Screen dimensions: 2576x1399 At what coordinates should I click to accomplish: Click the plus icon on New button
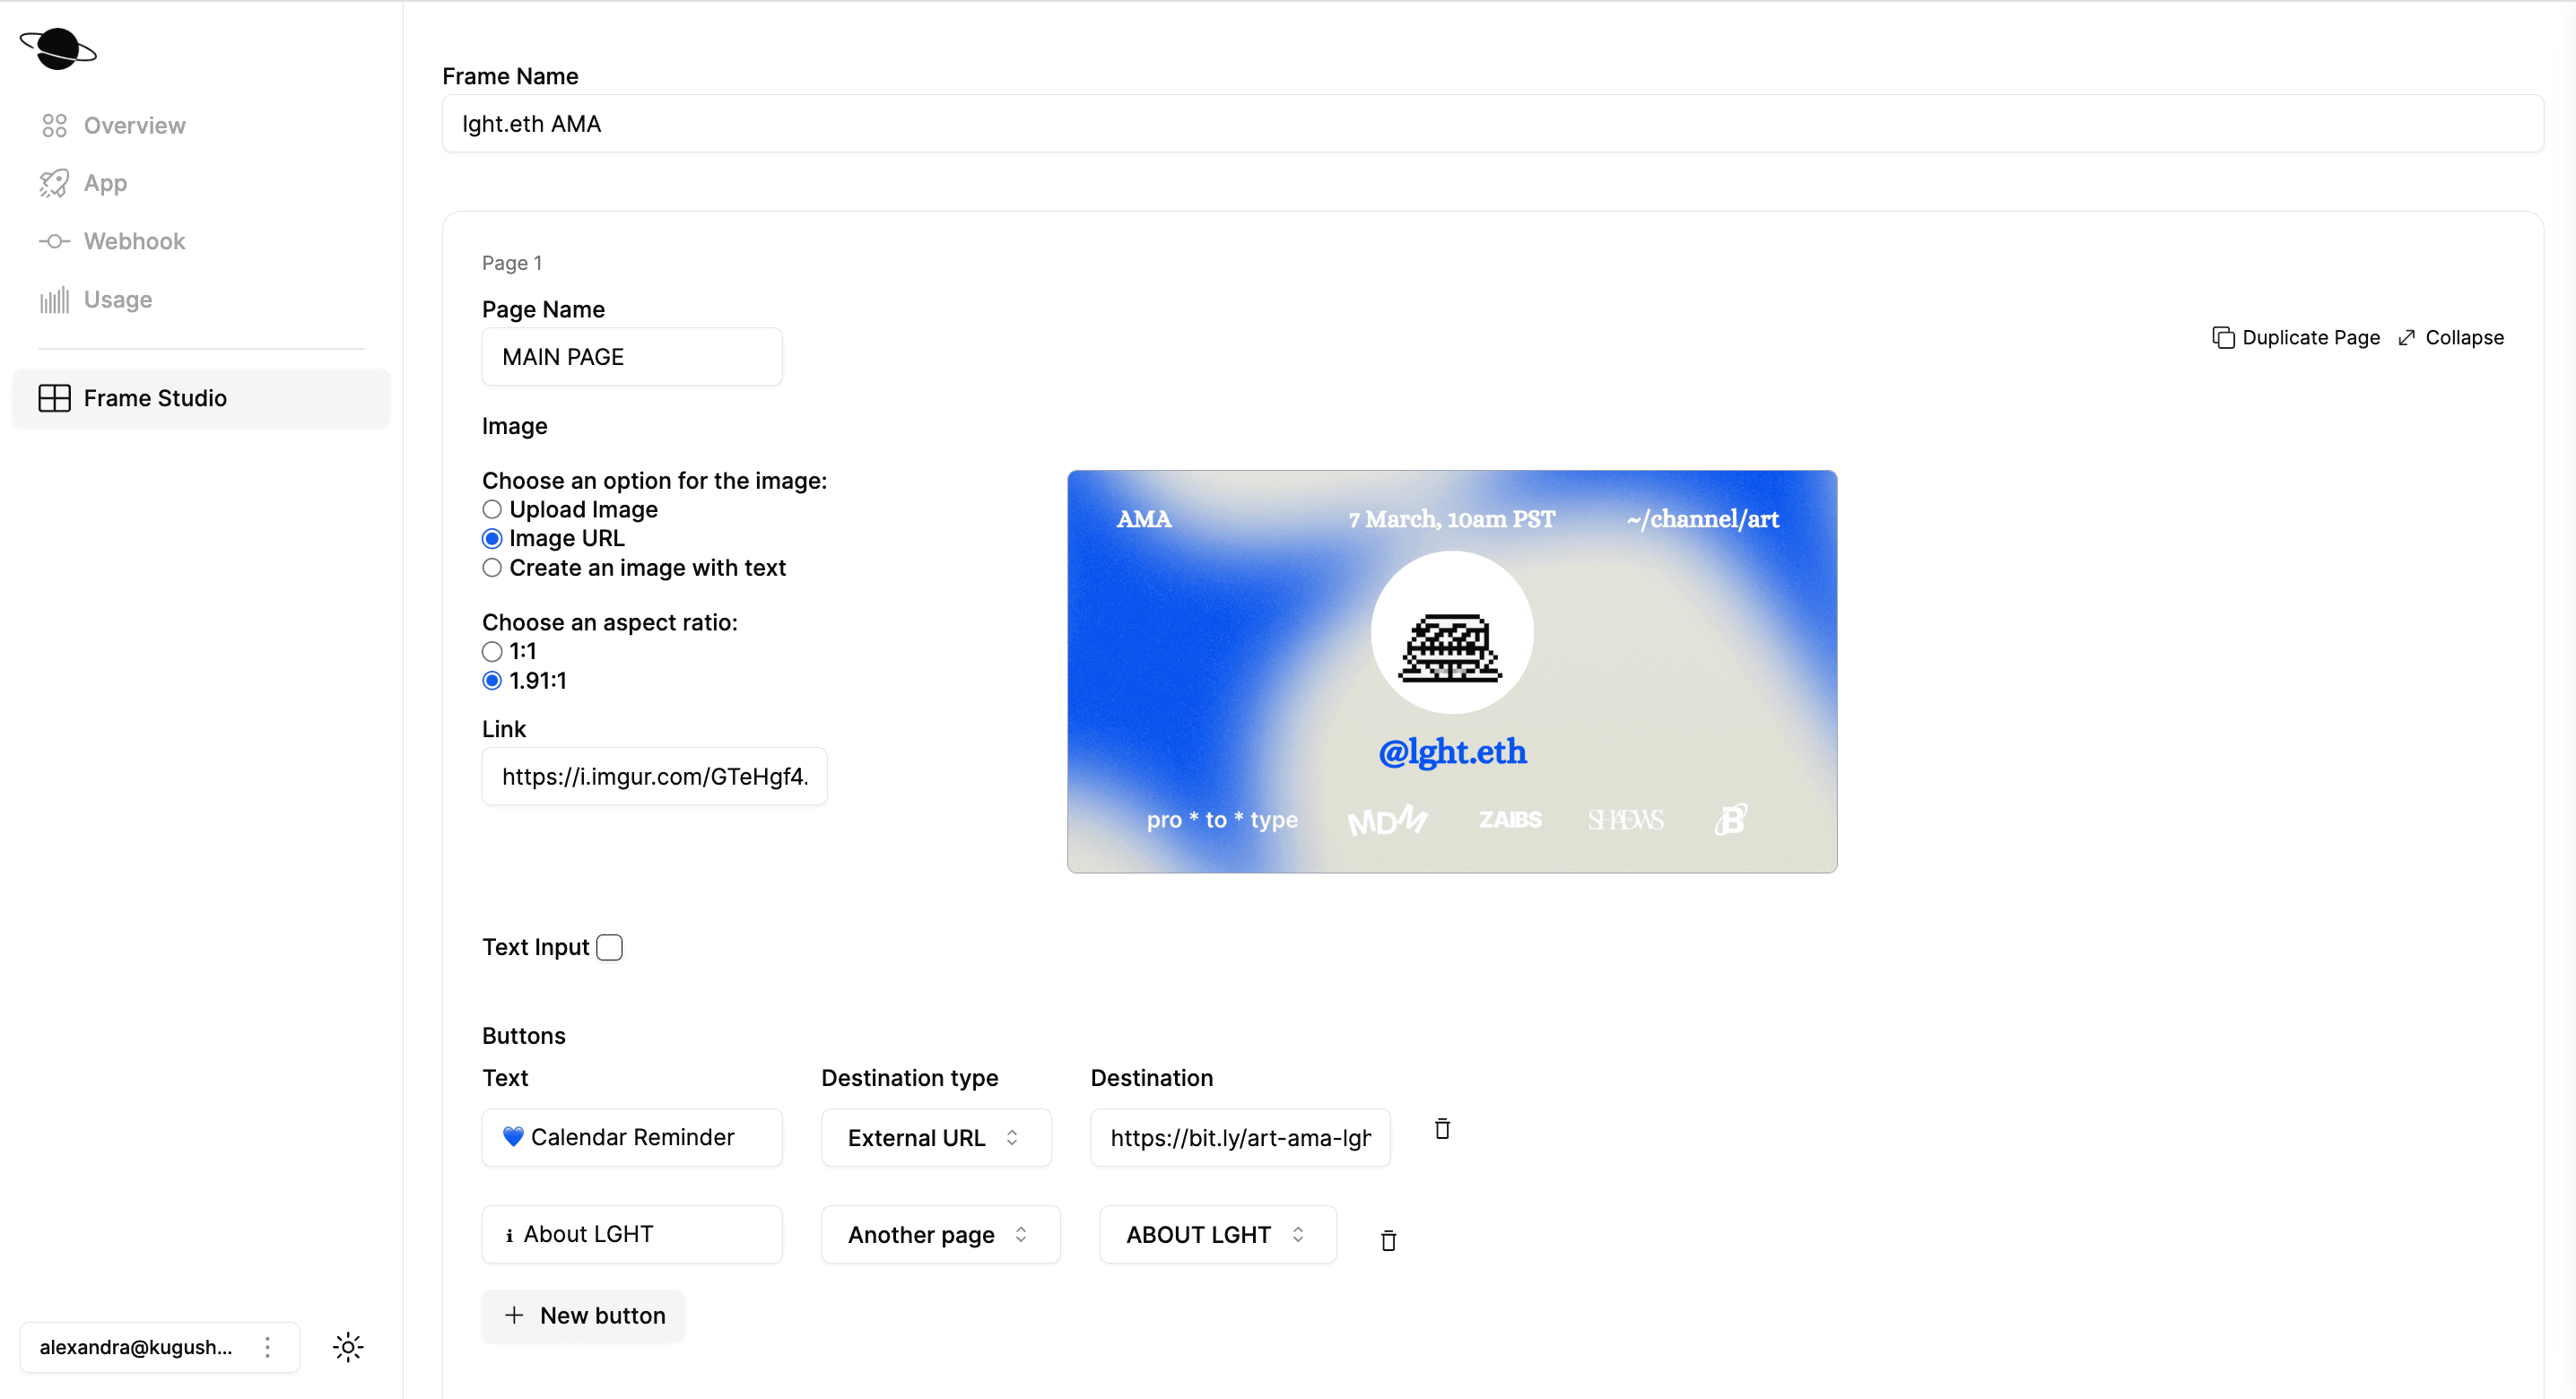pos(514,1315)
